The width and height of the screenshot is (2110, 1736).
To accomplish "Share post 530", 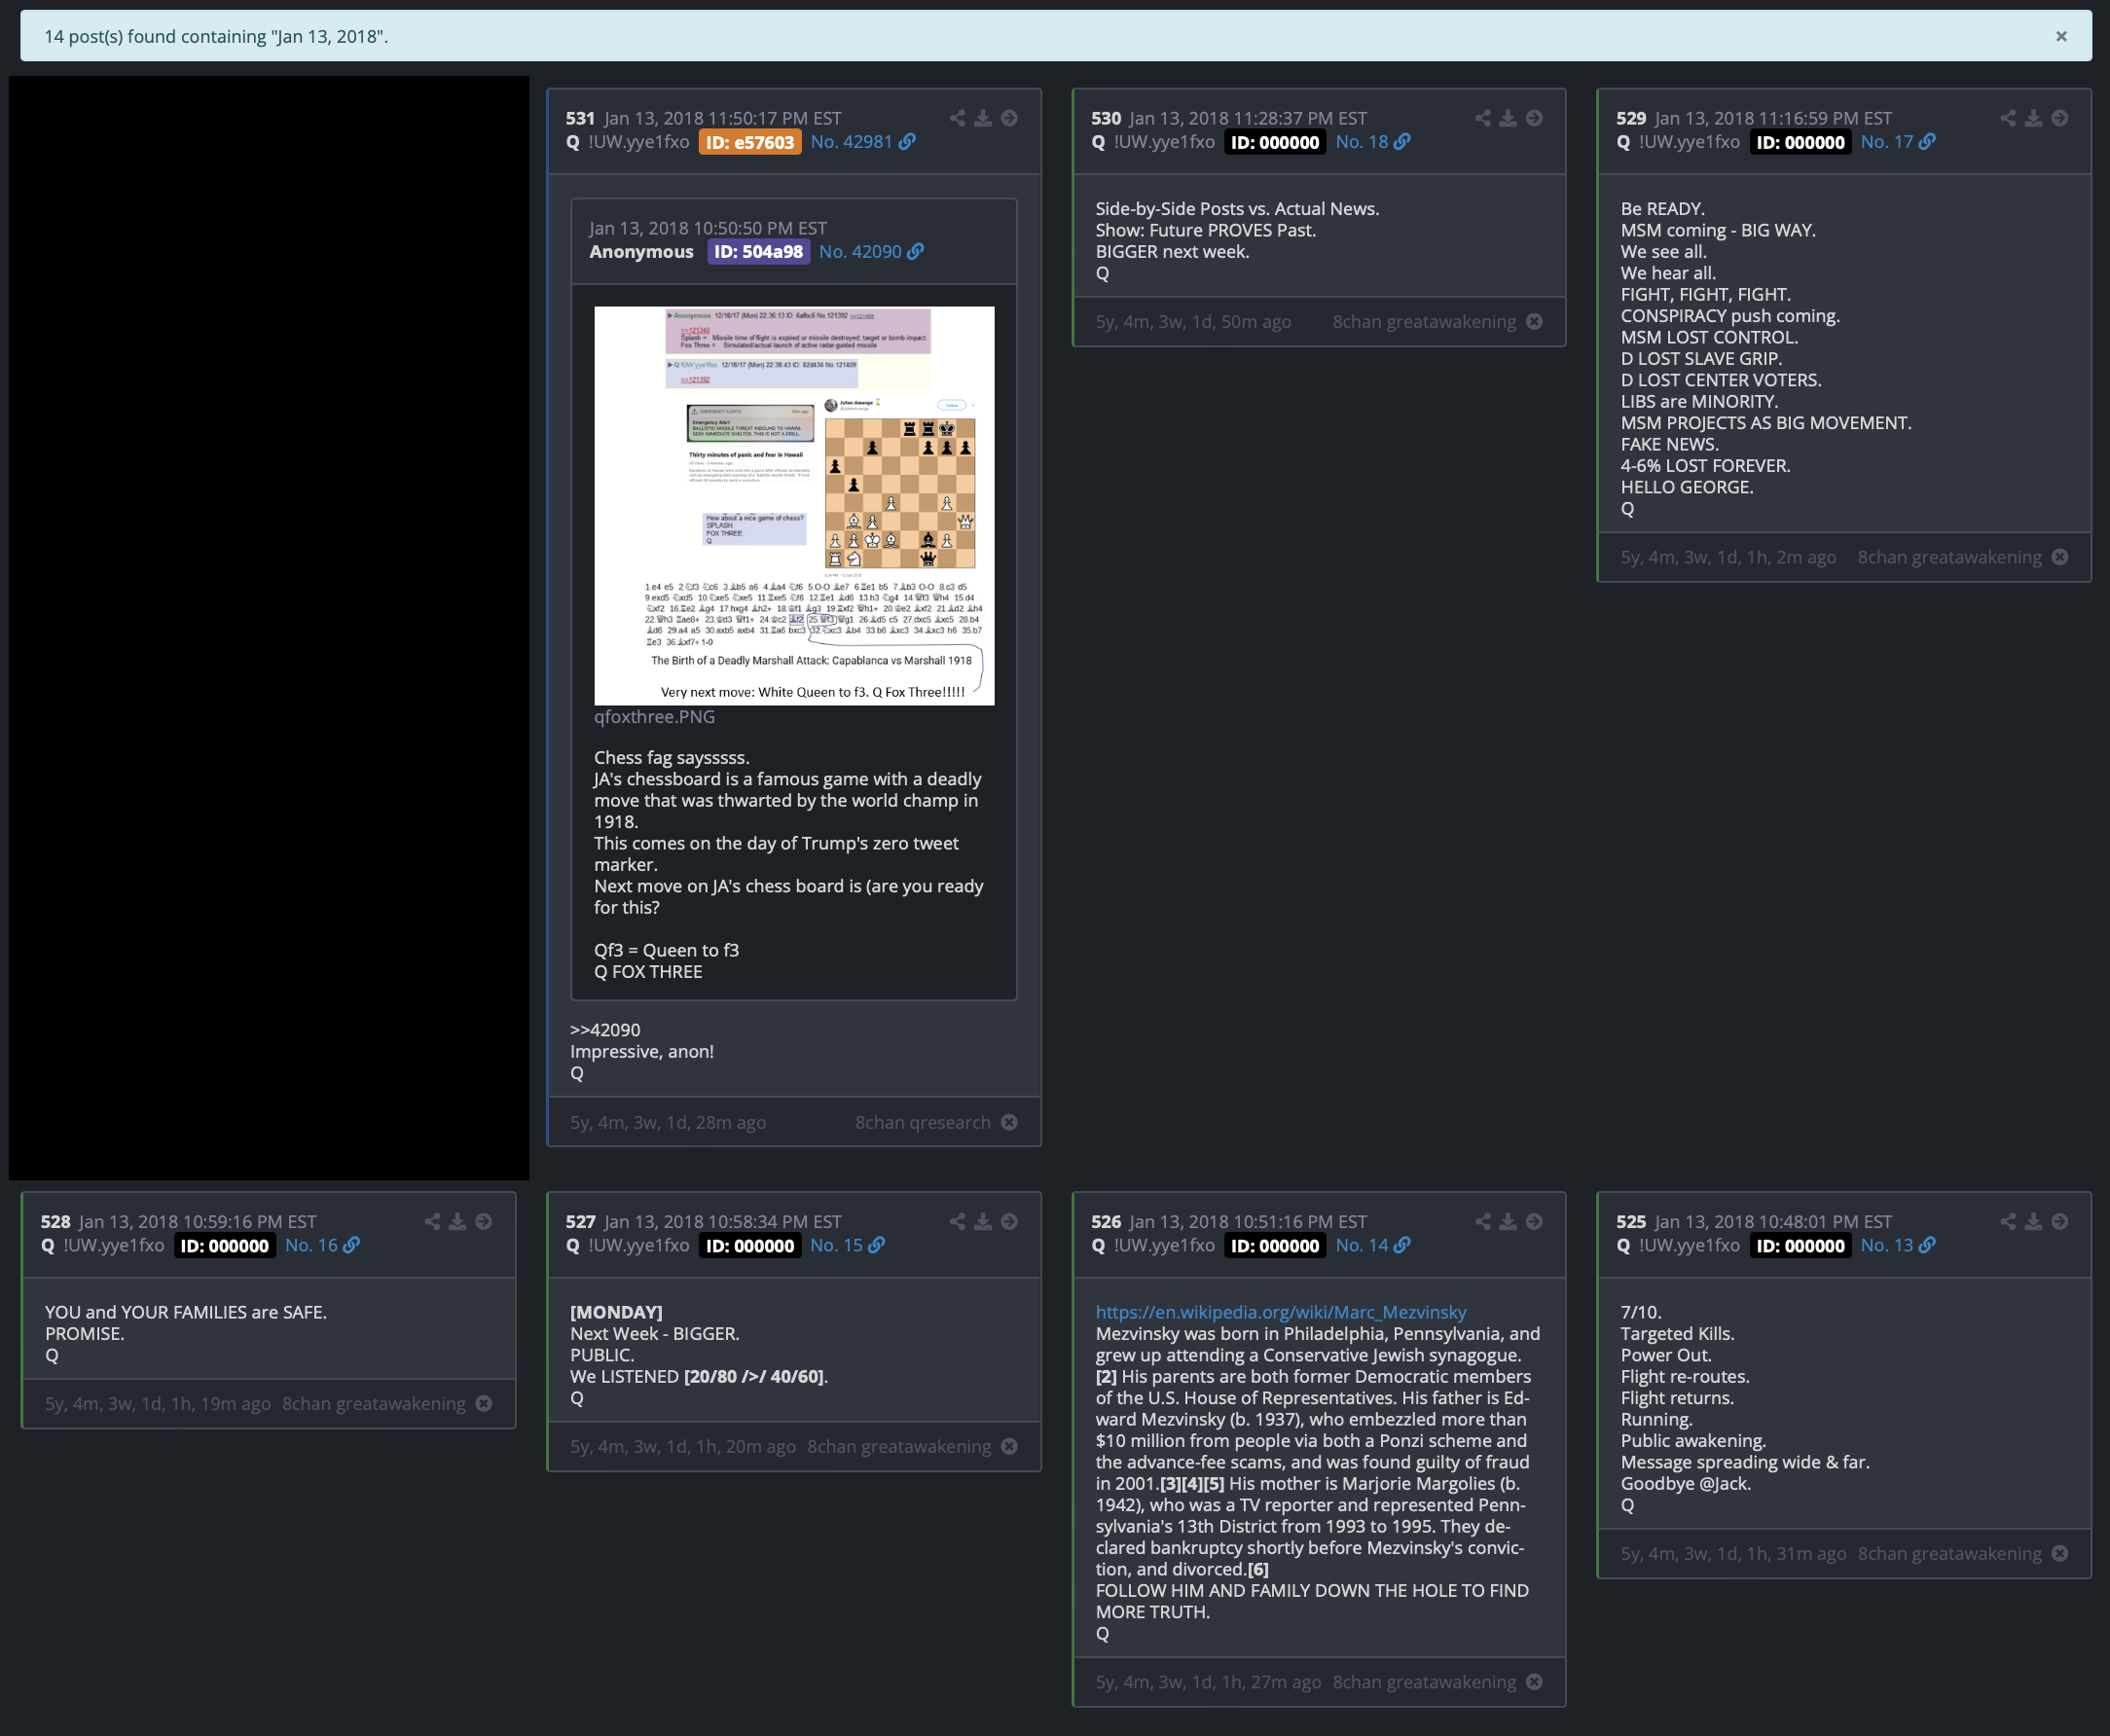I will pos(1482,118).
